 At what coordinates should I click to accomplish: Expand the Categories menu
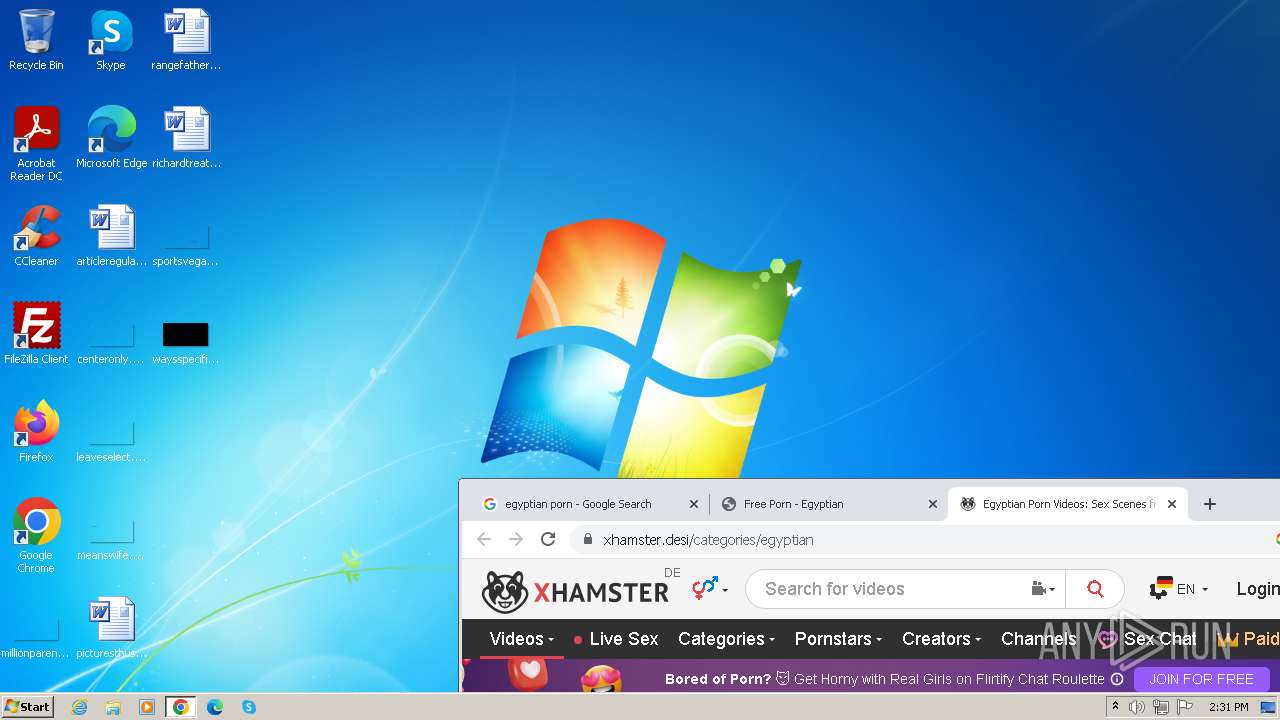click(x=727, y=639)
